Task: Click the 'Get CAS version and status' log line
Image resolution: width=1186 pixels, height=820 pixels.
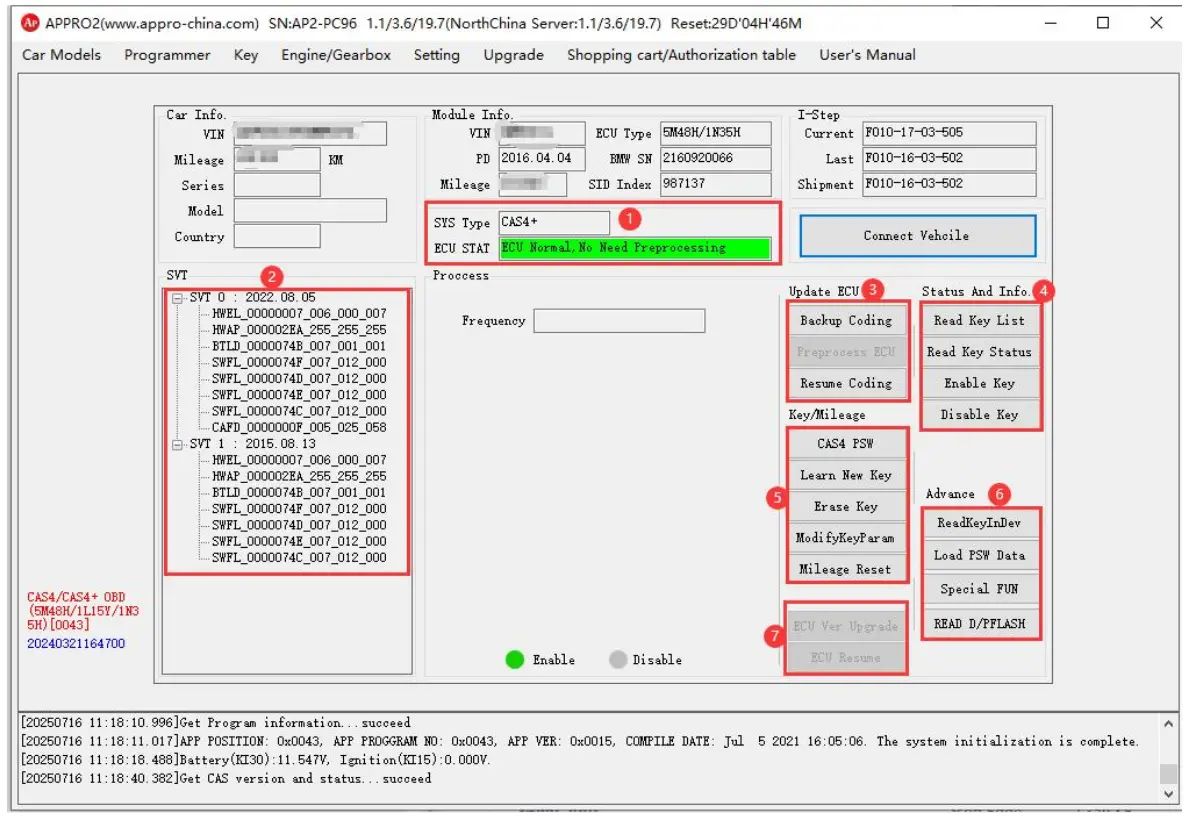Action: 226,778
